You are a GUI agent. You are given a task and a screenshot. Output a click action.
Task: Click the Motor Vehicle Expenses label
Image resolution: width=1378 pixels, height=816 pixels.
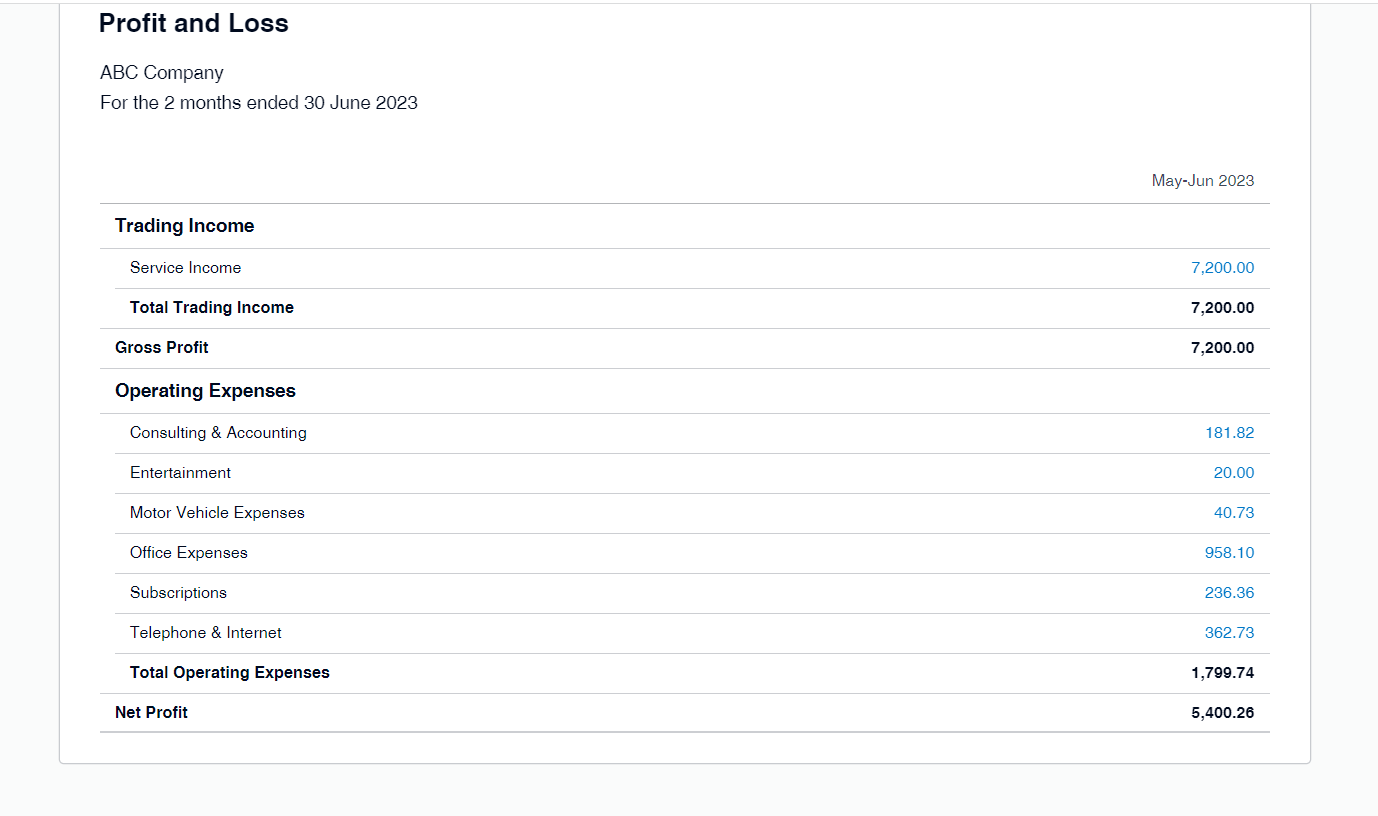(217, 513)
